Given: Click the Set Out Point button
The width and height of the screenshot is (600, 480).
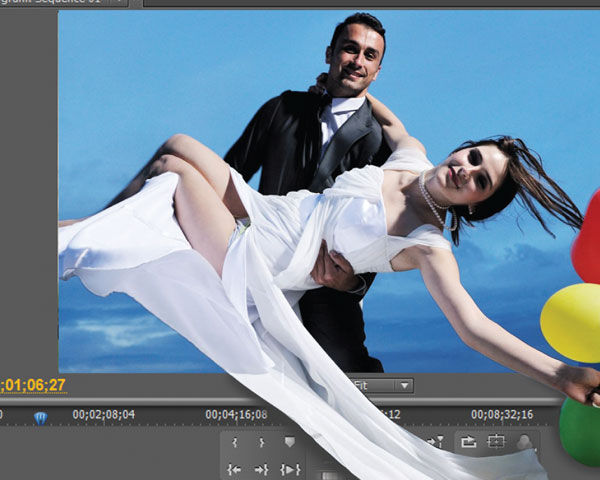Looking at the screenshot, I should 262,442.
